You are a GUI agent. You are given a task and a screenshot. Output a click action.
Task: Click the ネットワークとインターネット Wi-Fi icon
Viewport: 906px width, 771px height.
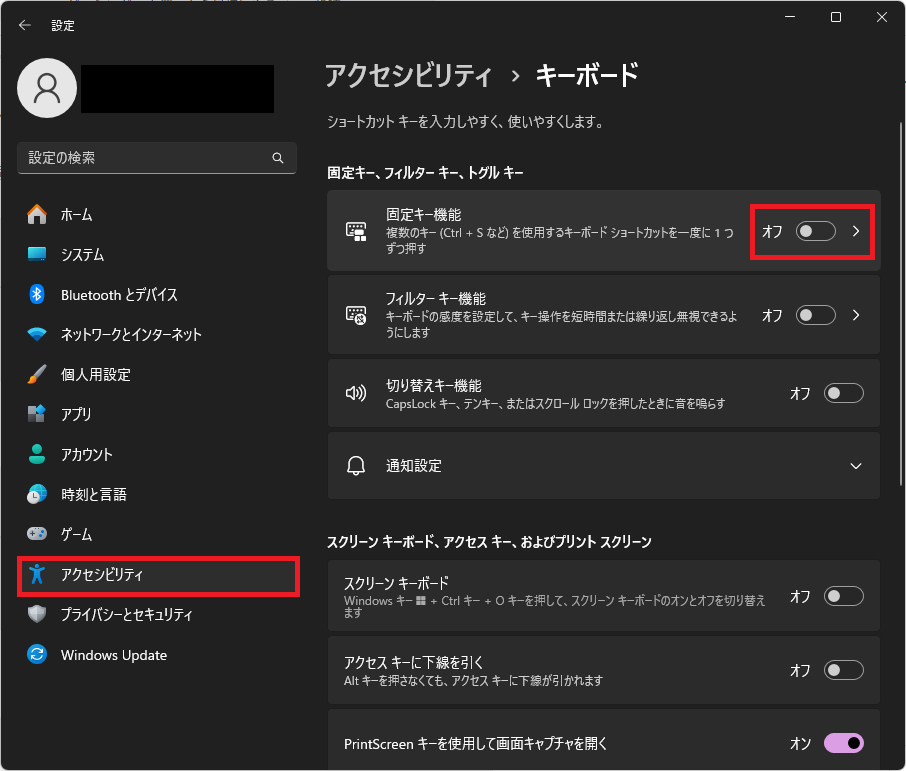coord(37,335)
